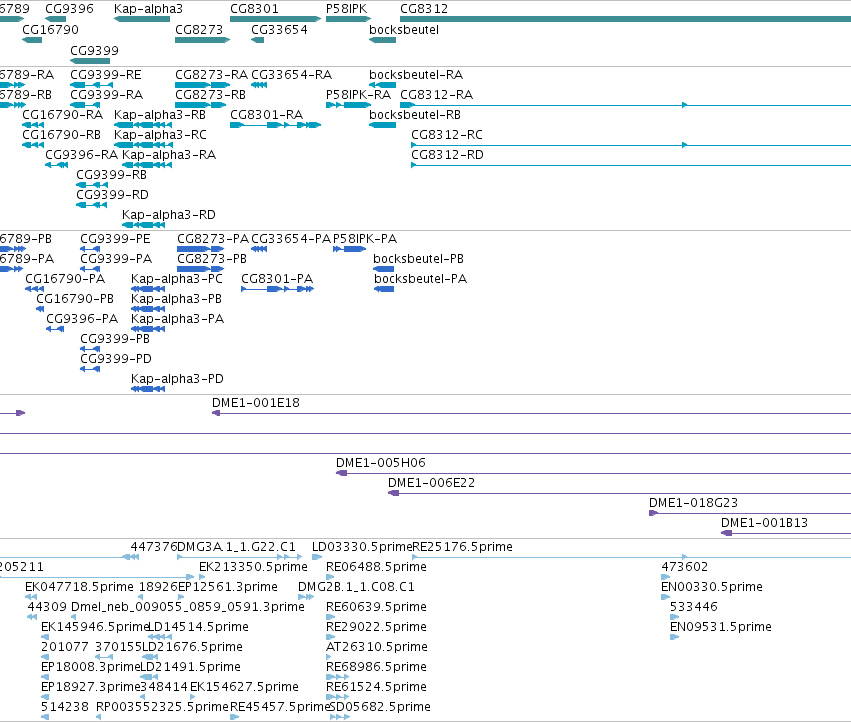Screen dimensions: 851x722
Task: Click EST EN09531.5prime
Action: pos(721,627)
